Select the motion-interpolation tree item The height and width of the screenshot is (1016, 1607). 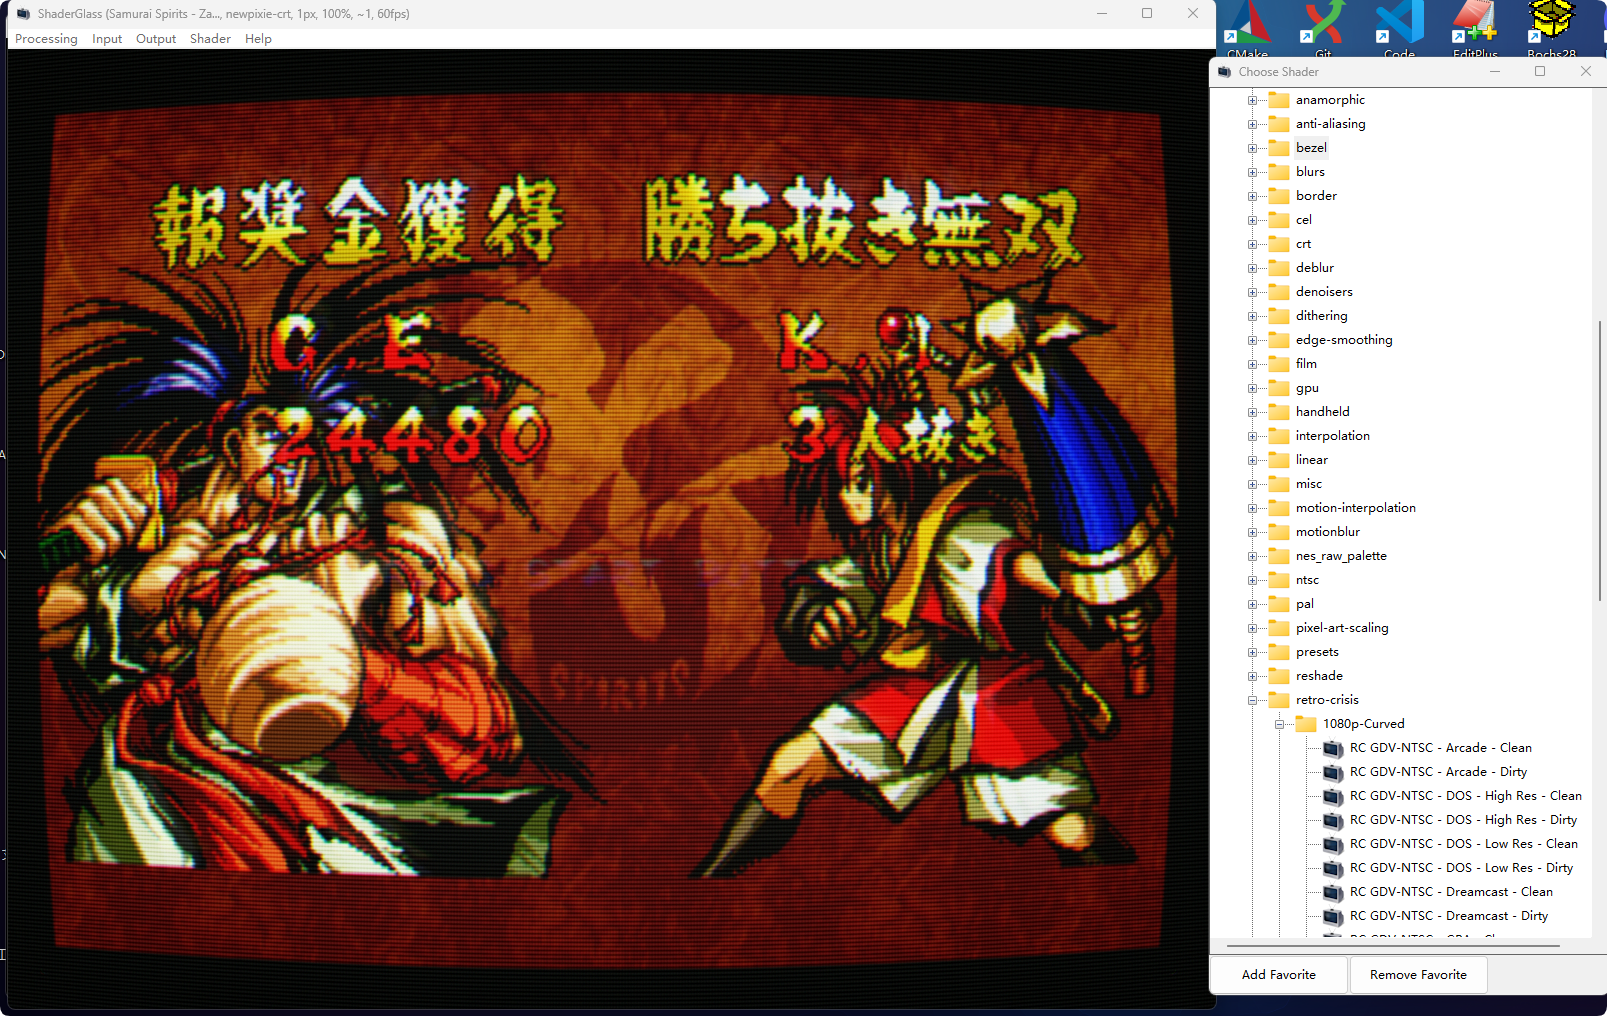point(1355,508)
